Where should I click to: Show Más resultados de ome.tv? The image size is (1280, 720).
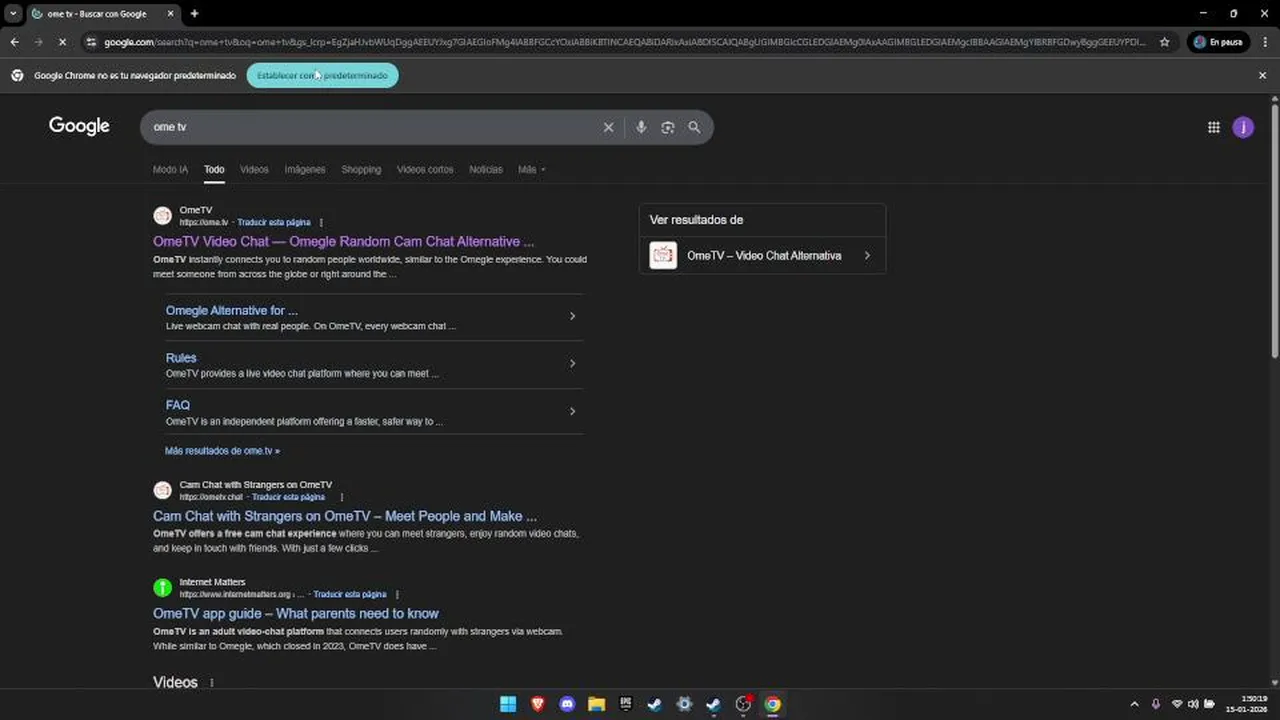coord(222,451)
